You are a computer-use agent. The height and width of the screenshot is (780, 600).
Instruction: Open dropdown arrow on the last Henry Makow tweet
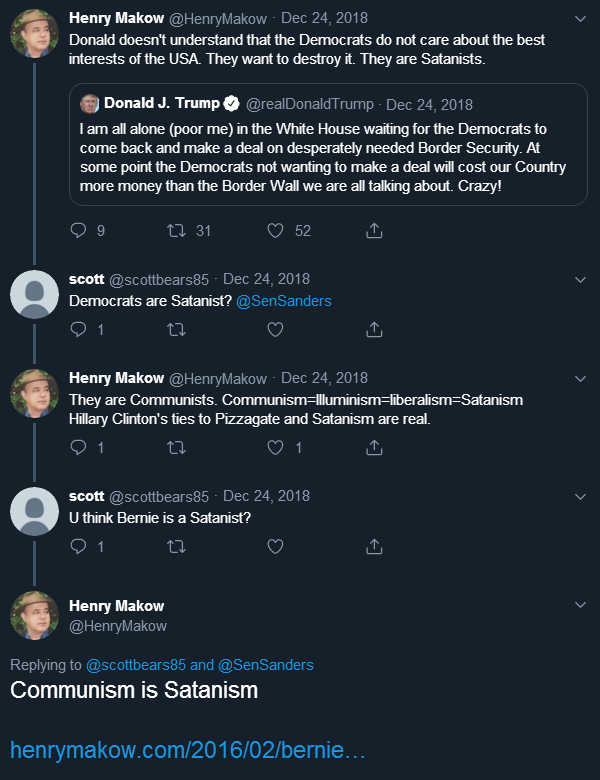coord(581,605)
